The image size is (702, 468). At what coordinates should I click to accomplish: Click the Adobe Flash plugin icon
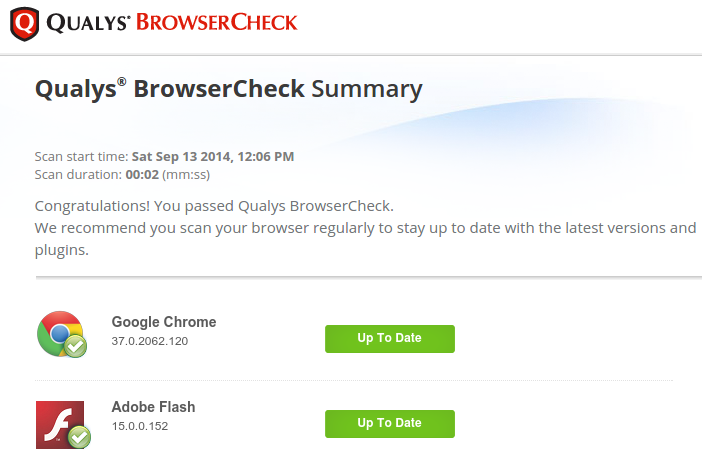coord(58,422)
